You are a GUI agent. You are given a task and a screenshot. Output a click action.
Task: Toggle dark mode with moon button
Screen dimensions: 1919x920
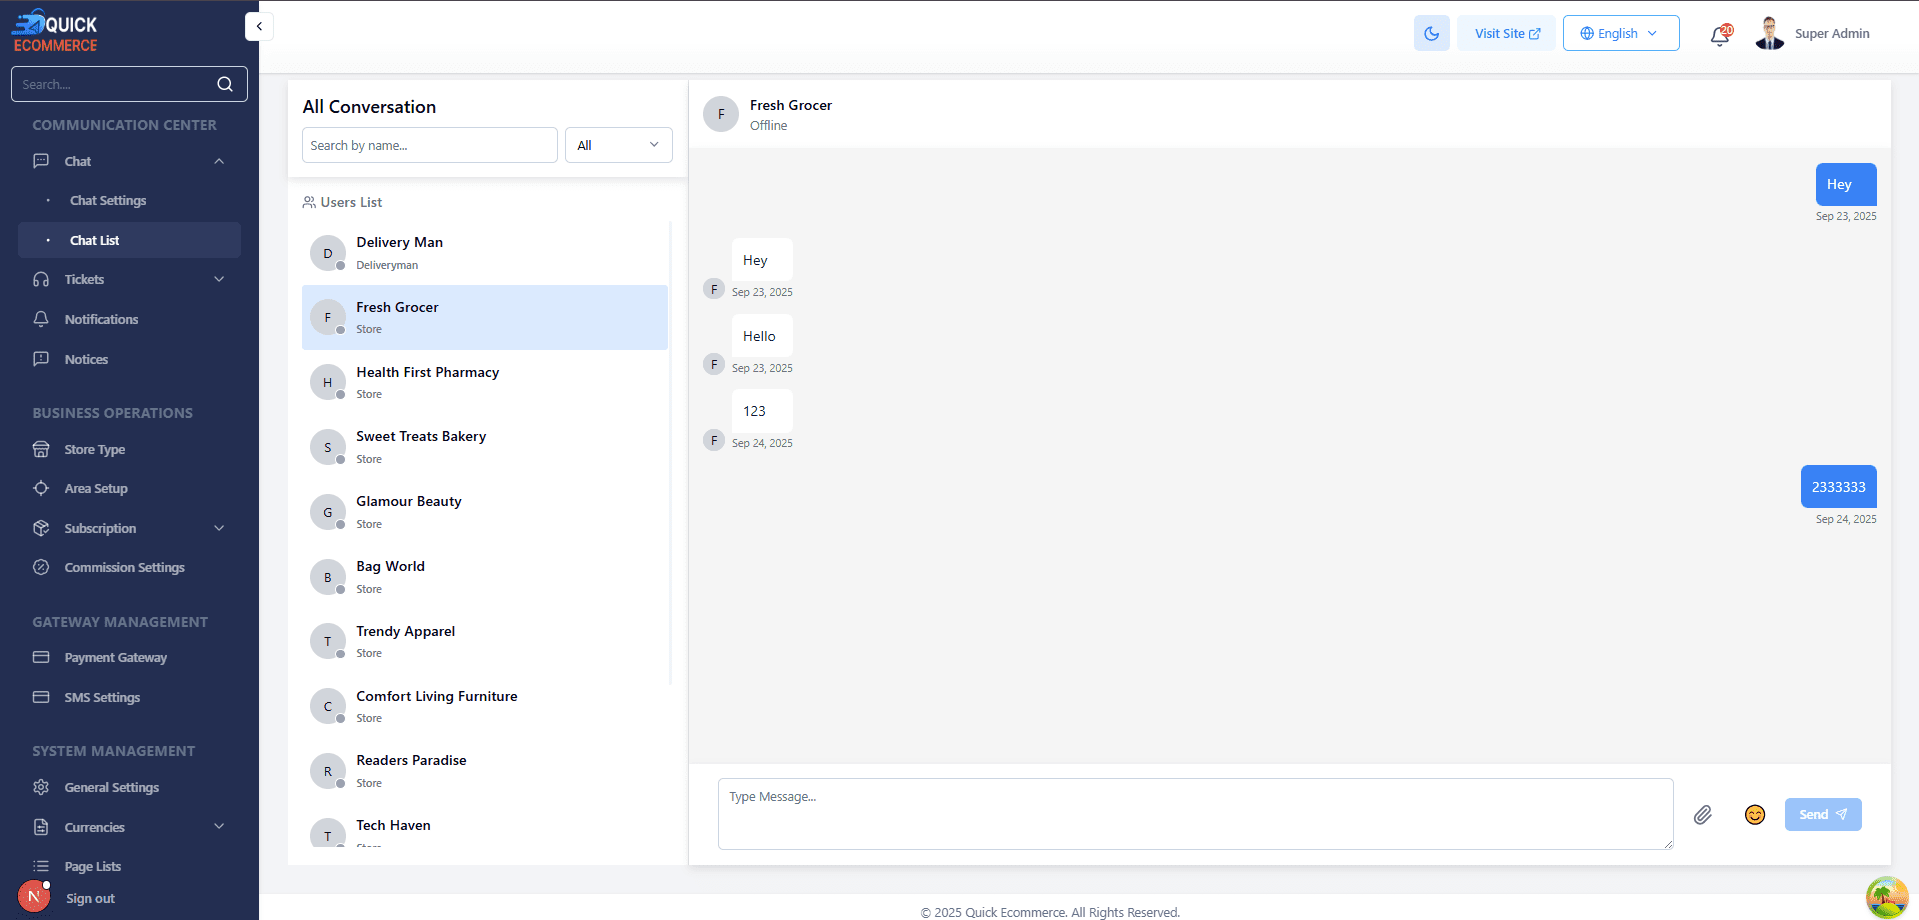tap(1431, 33)
